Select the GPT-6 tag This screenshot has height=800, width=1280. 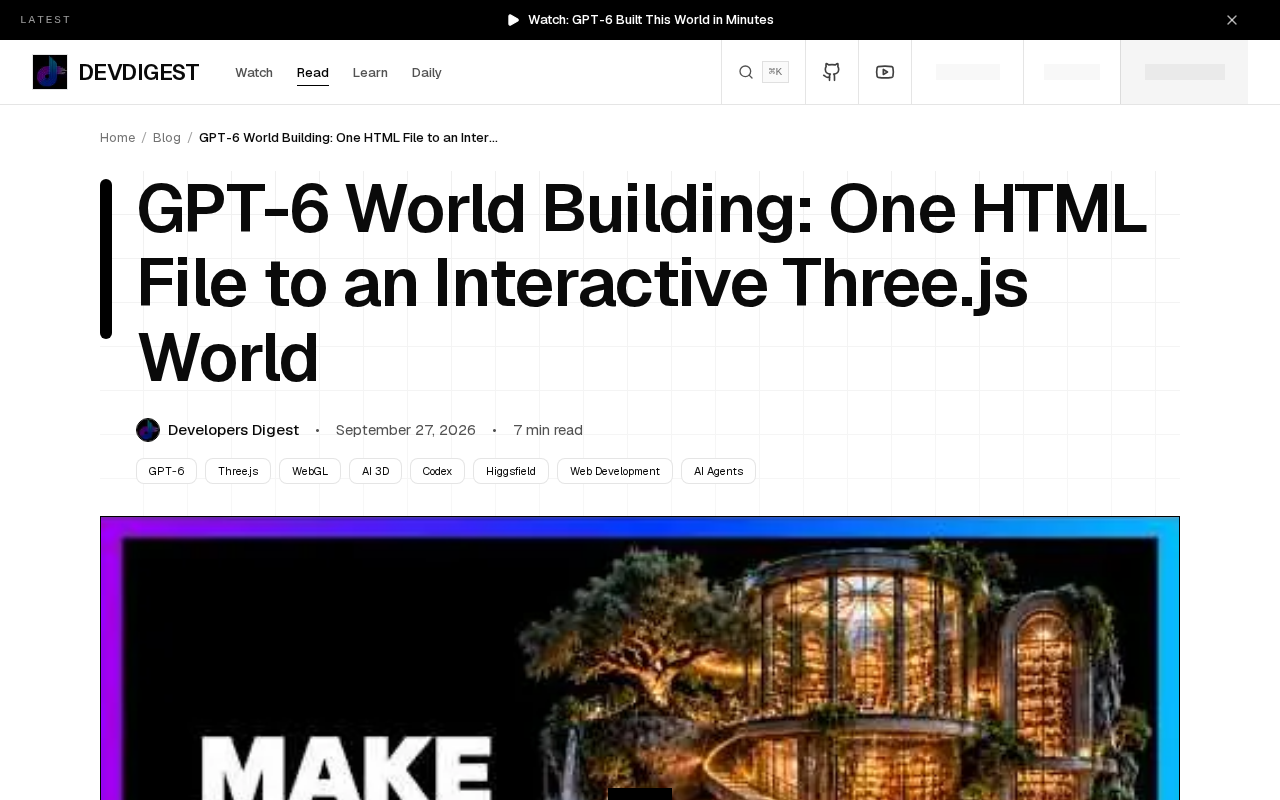[x=166, y=471]
